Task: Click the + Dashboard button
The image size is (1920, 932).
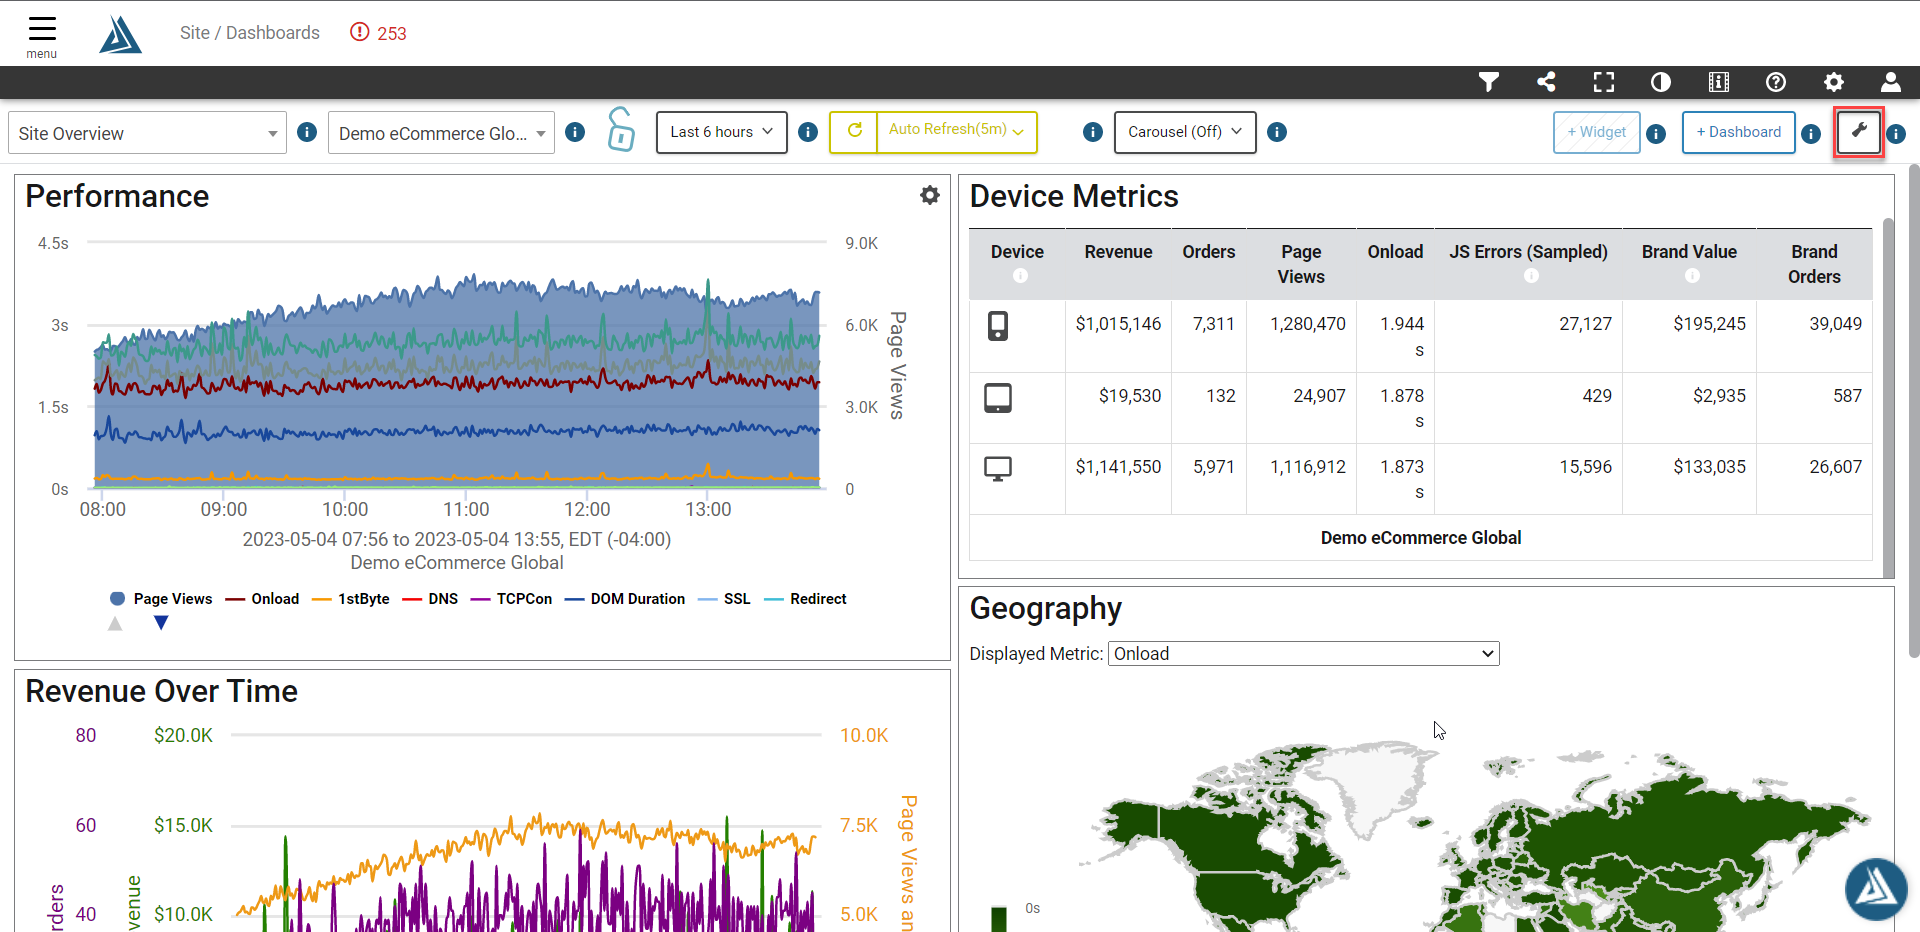Action: (x=1739, y=132)
